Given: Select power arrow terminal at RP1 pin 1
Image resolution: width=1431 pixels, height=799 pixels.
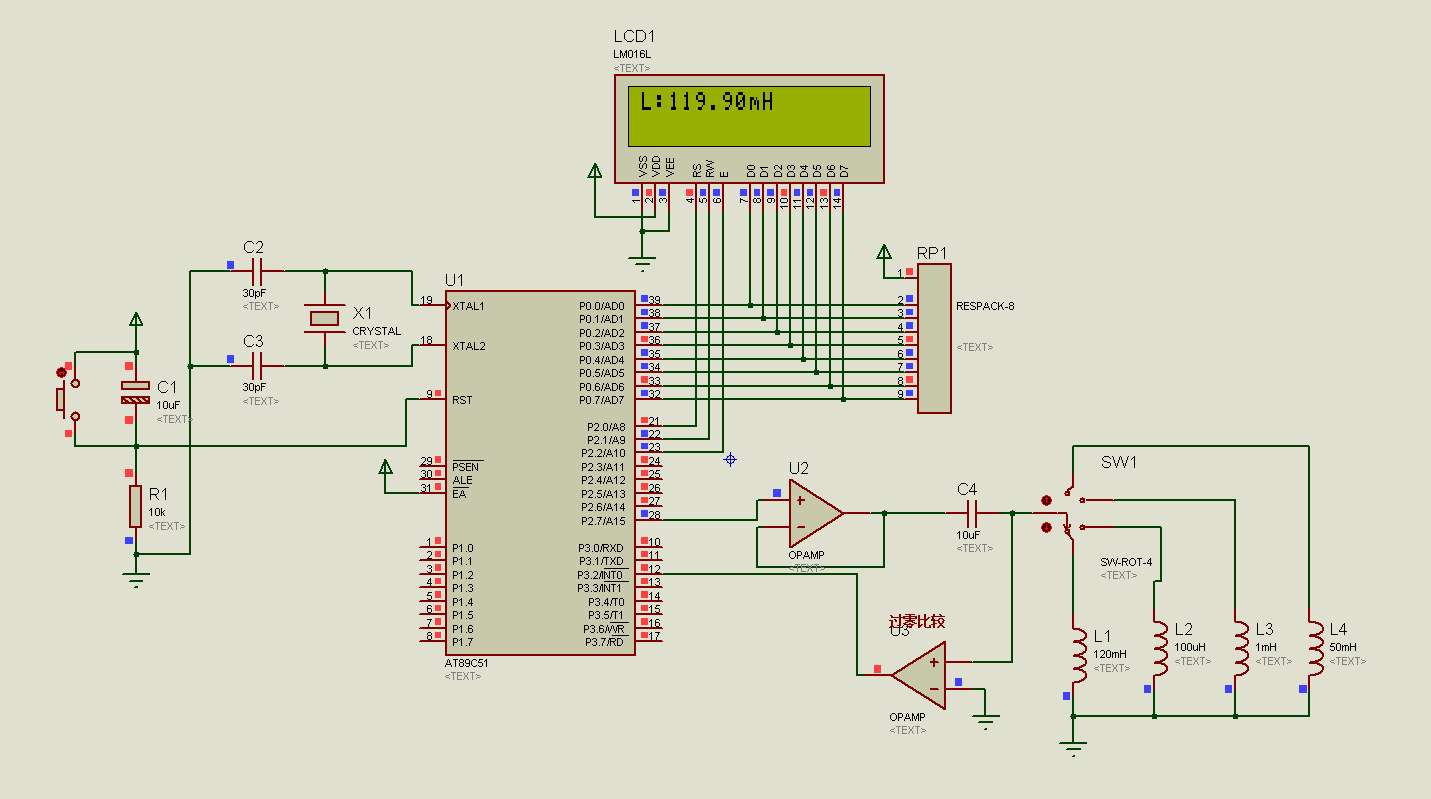Looking at the screenshot, I should pos(883,252).
